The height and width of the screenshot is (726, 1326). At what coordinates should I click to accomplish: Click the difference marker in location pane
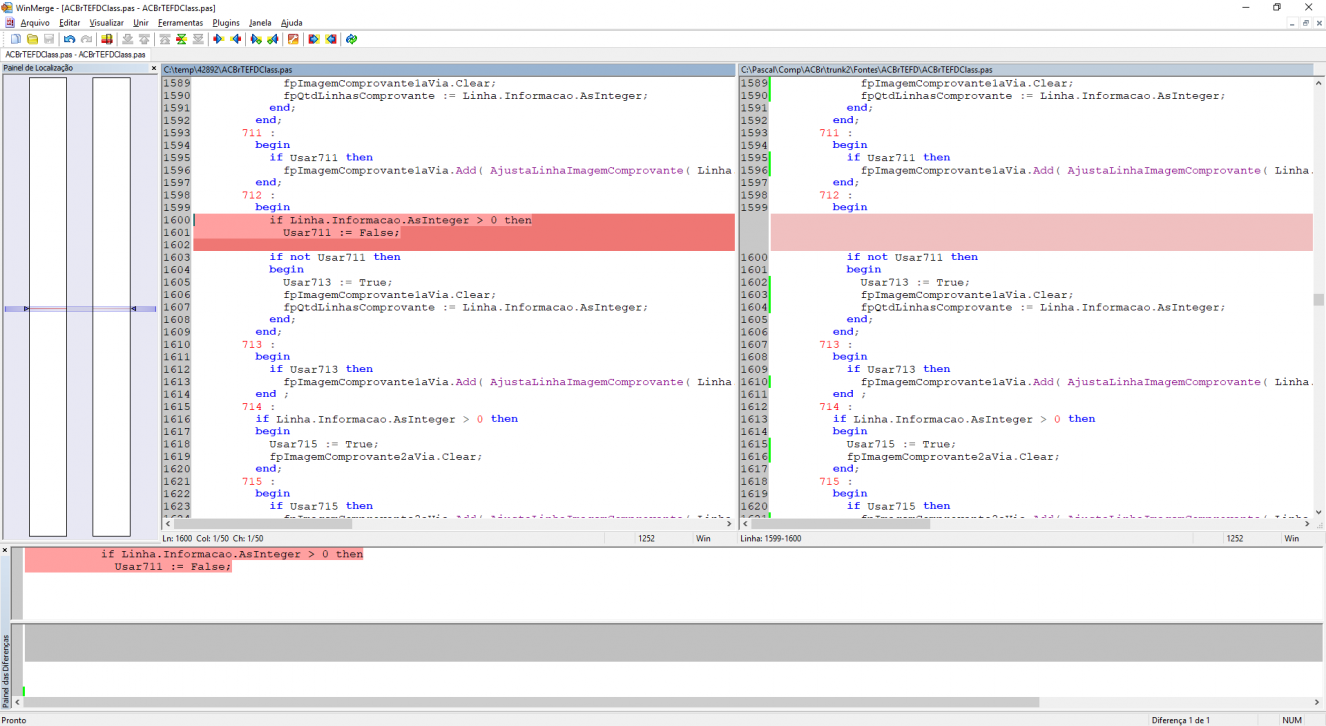point(80,308)
